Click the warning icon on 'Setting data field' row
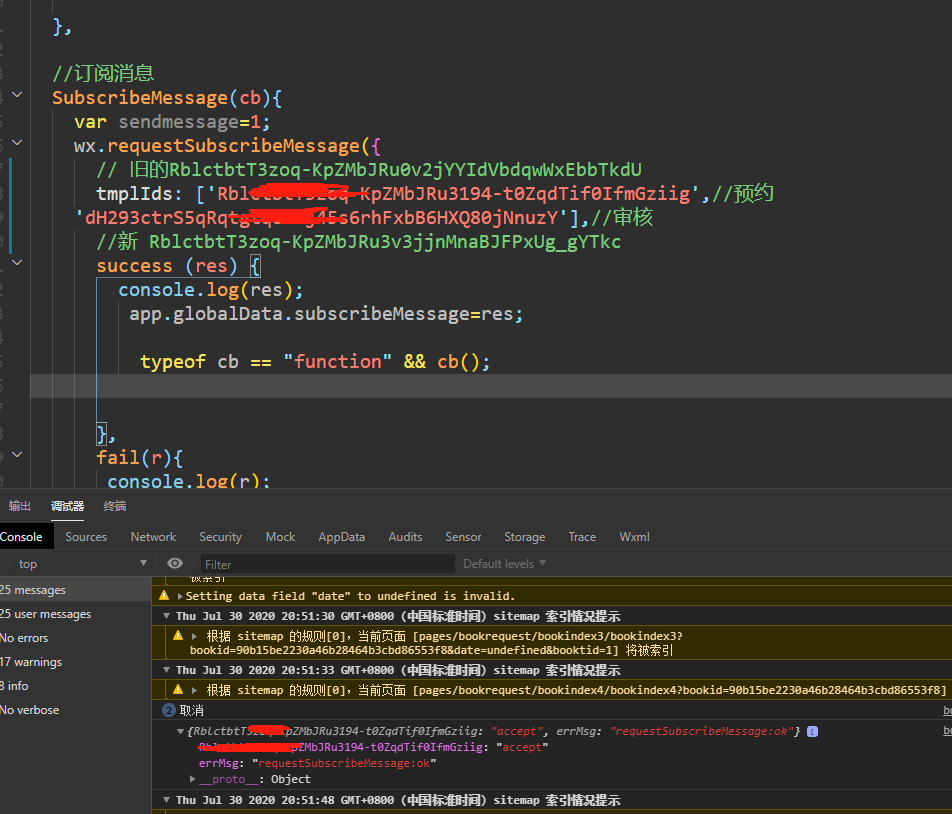The image size is (952, 814). [x=164, y=595]
